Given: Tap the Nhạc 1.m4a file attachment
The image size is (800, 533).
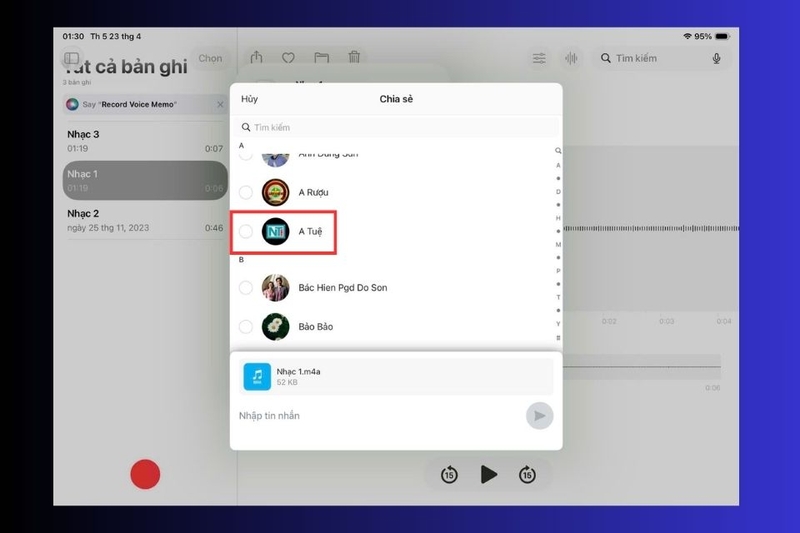Looking at the screenshot, I should 396,376.
